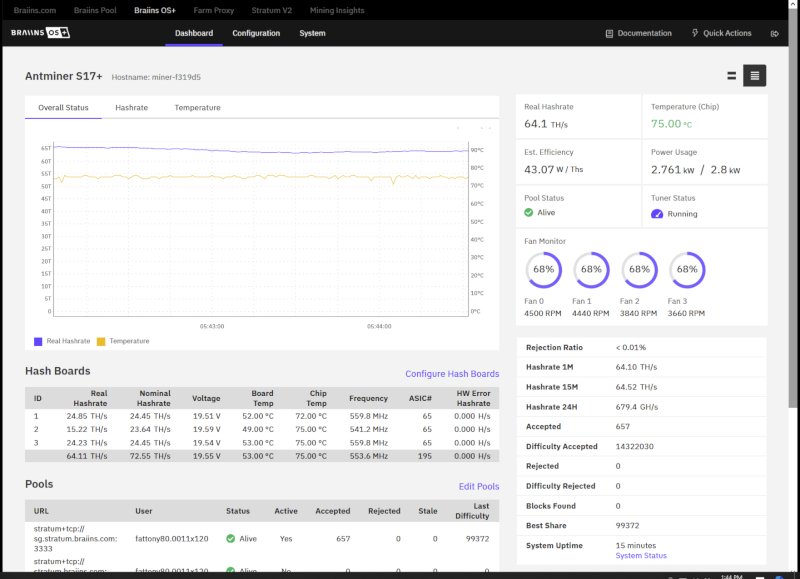Click the Hashrate 1M value 64.10 TH/s

point(636,367)
